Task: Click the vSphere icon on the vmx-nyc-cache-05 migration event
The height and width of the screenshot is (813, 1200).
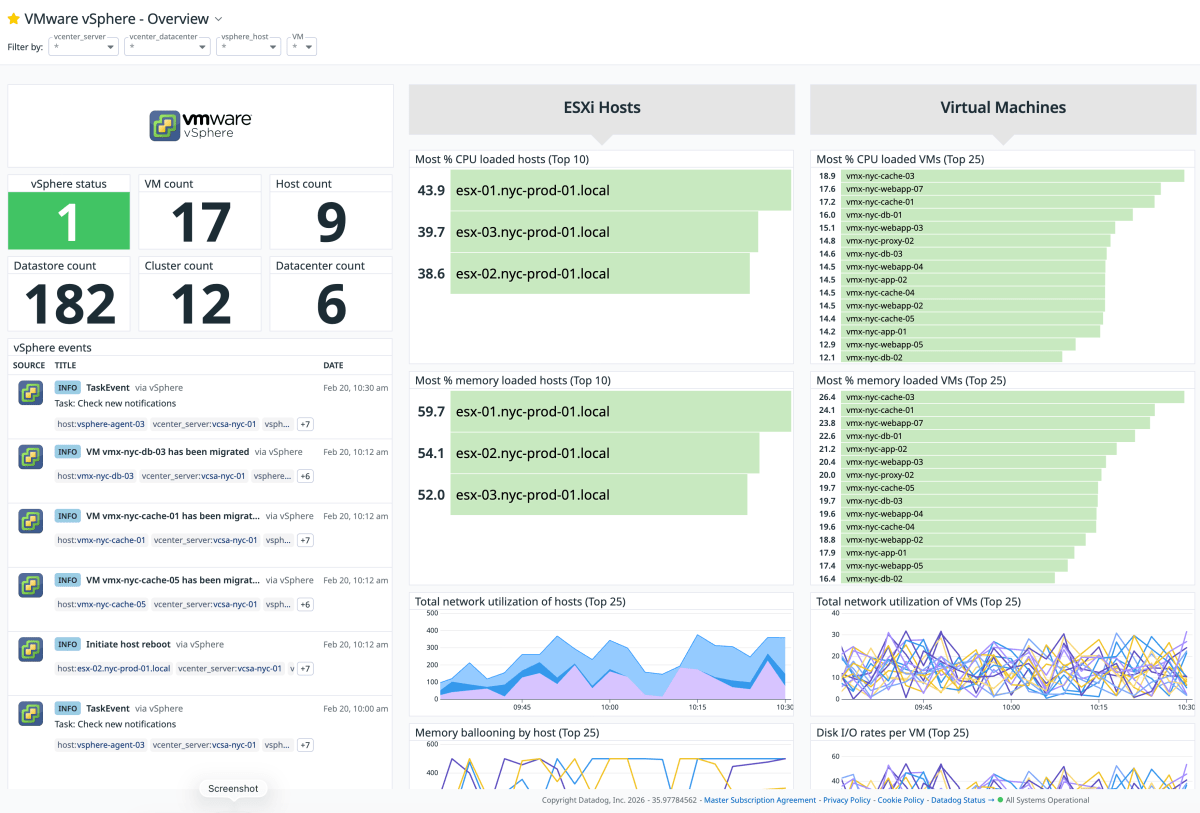Action: click(x=30, y=585)
